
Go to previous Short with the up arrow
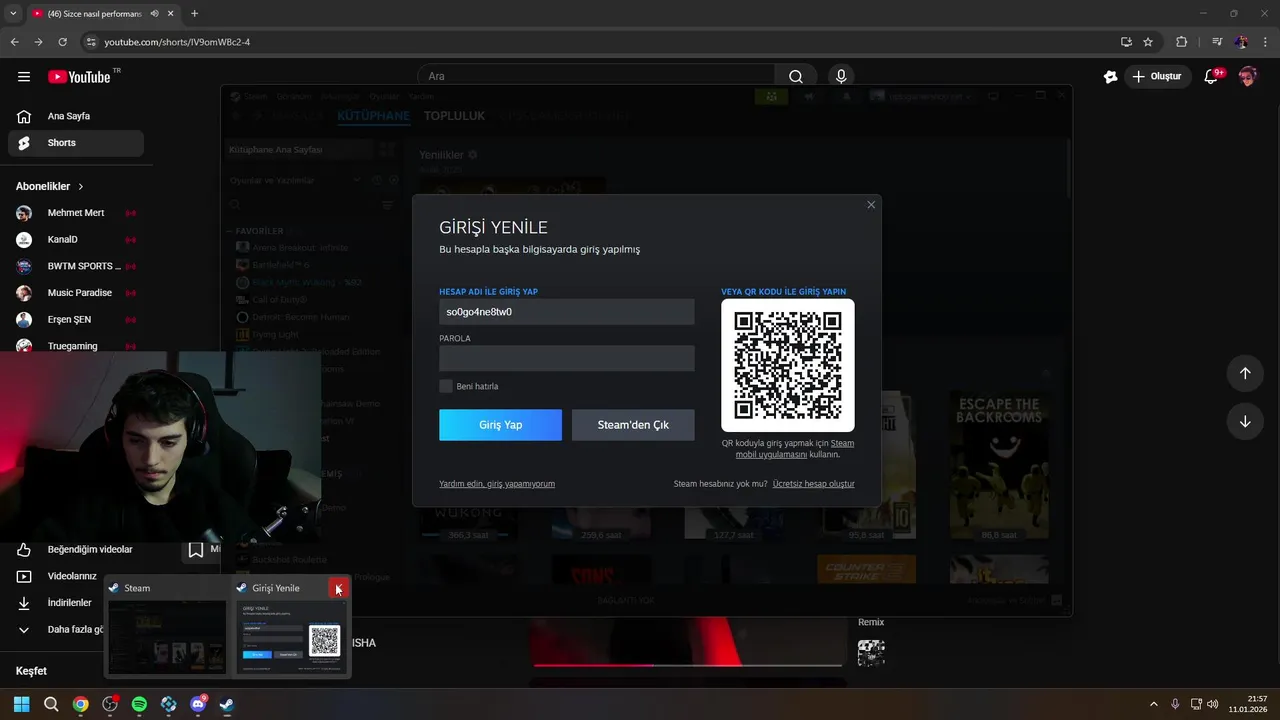point(1245,373)
